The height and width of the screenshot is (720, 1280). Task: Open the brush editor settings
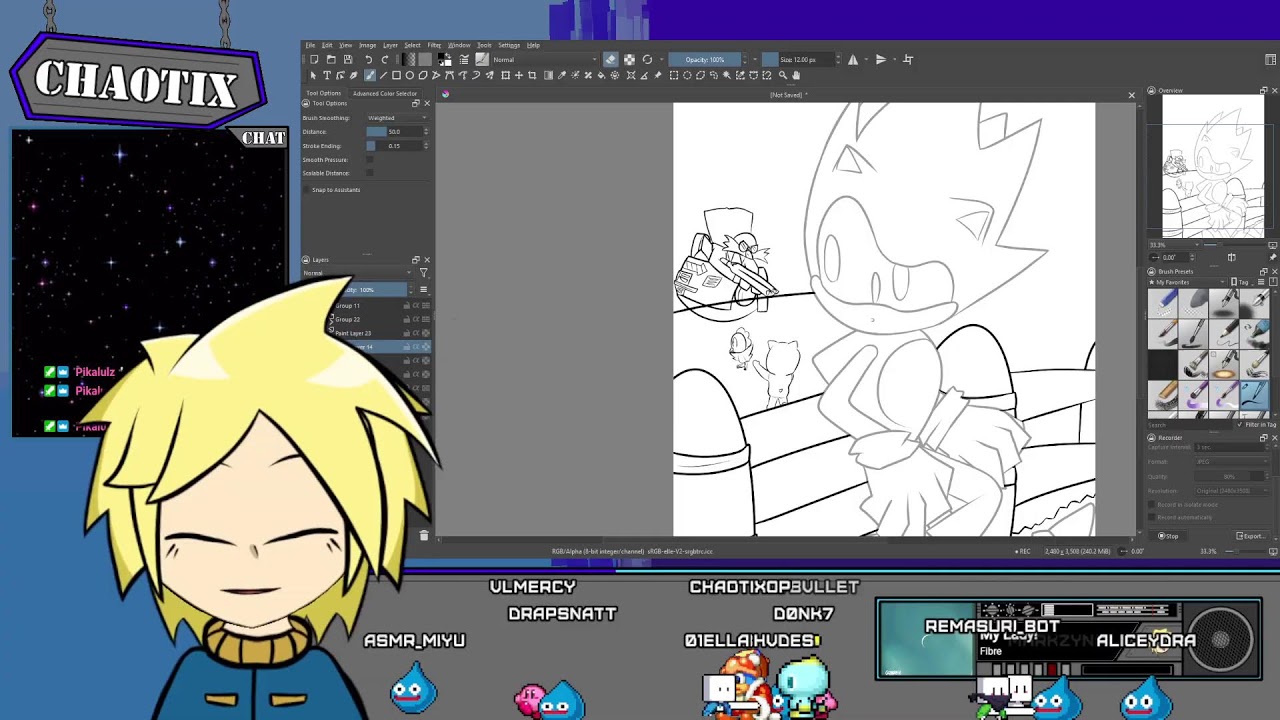click(x=463, y=59)
